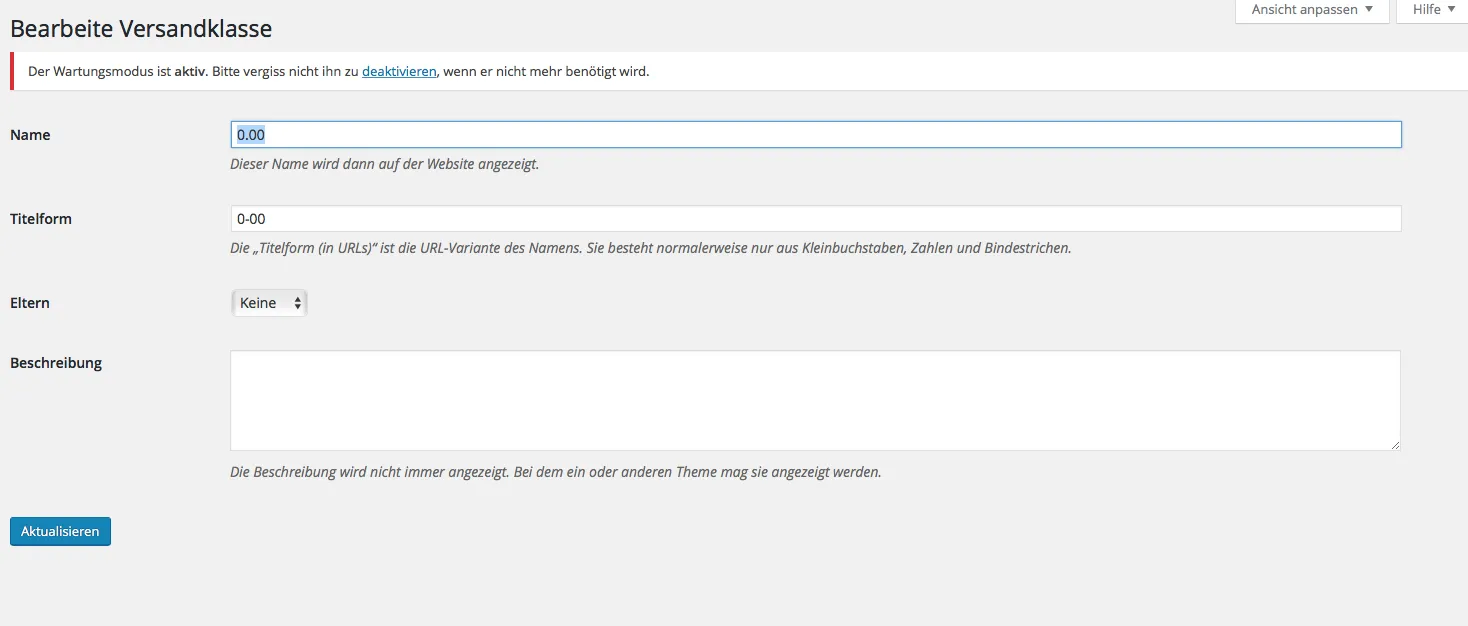The width and height of the screenshot is (1468, 626).
Task: Click inside the Beschreibung text area
Action: 815,400
